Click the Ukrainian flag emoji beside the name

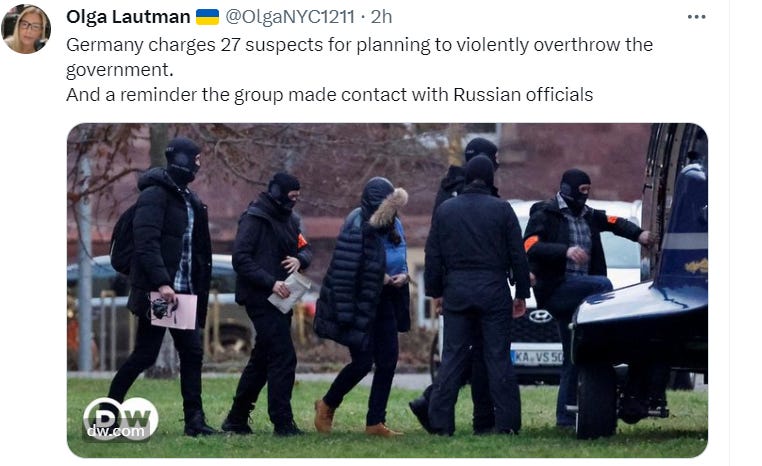(208, 17)
